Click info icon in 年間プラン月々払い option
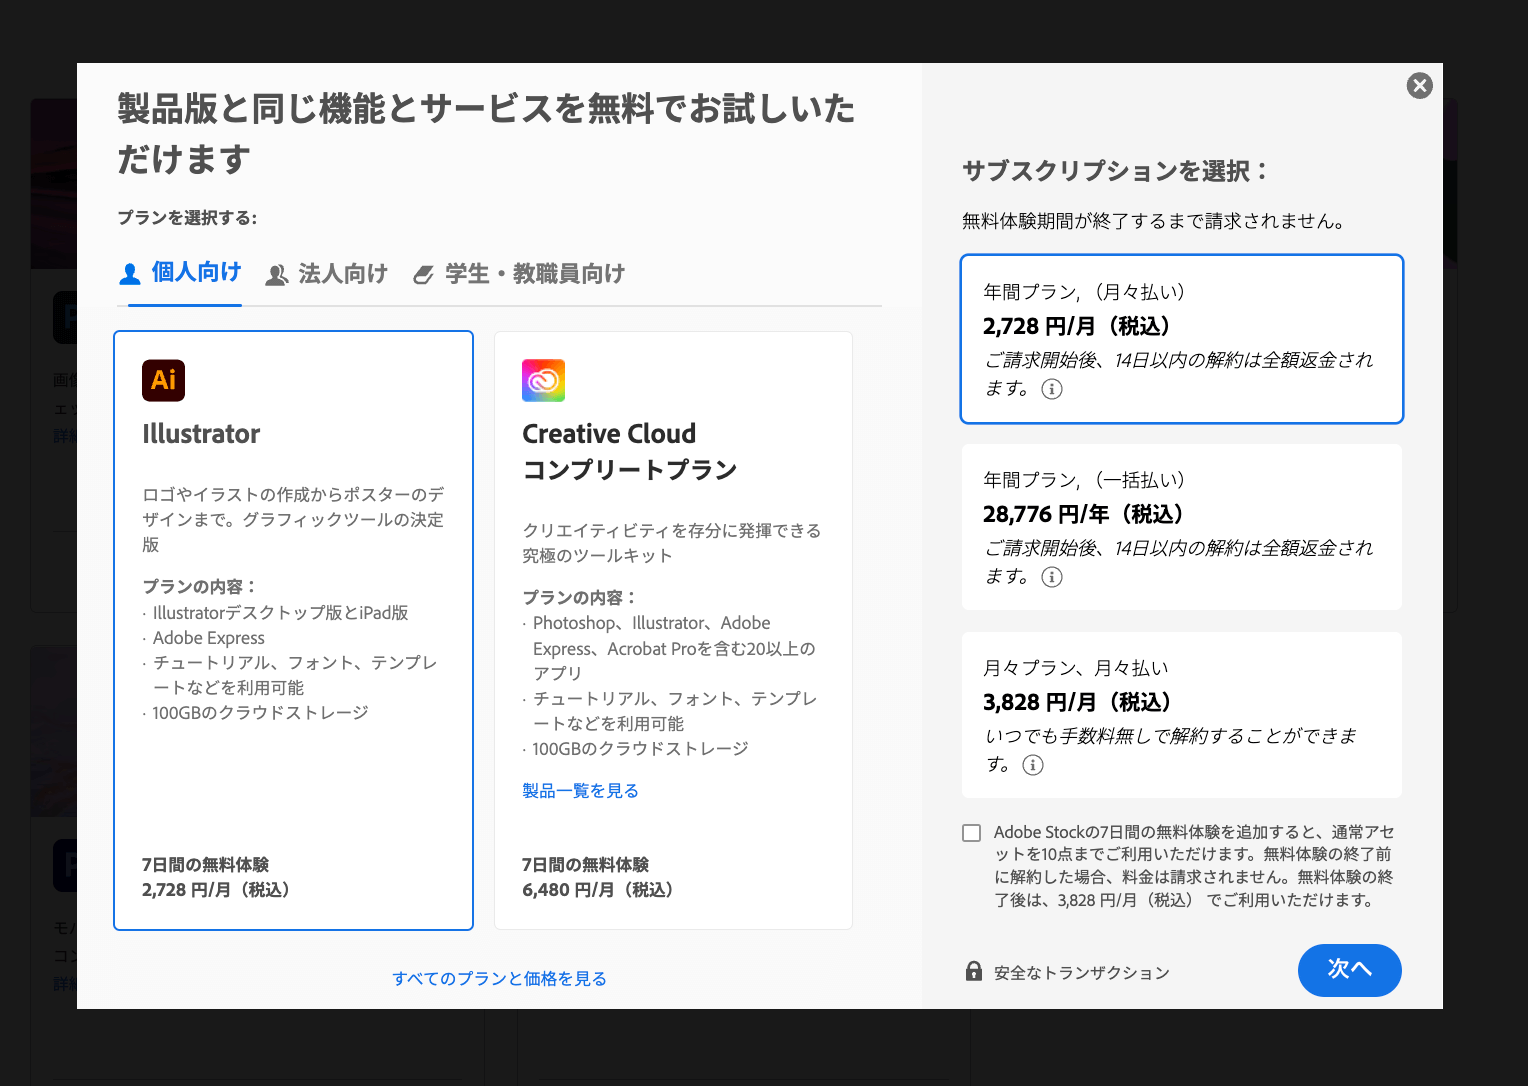 coord(1051,389)
